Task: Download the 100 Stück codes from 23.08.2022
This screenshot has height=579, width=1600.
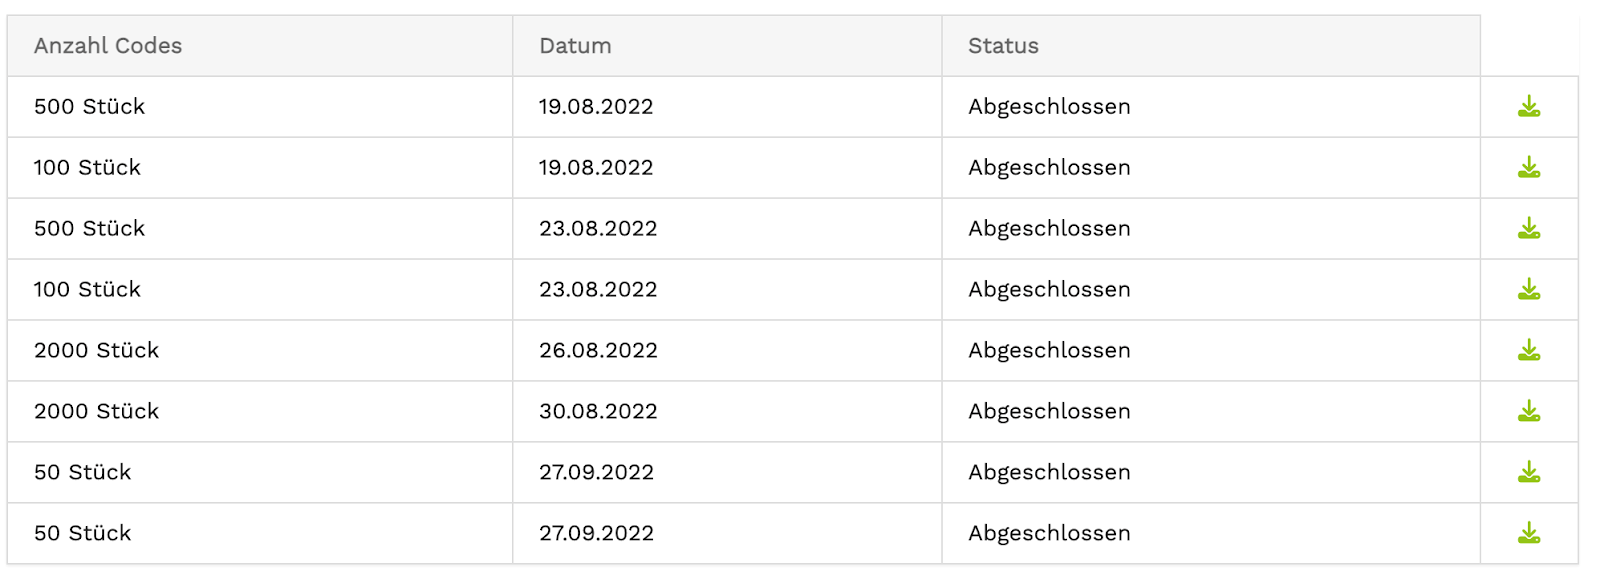Action: point(1529,289)
